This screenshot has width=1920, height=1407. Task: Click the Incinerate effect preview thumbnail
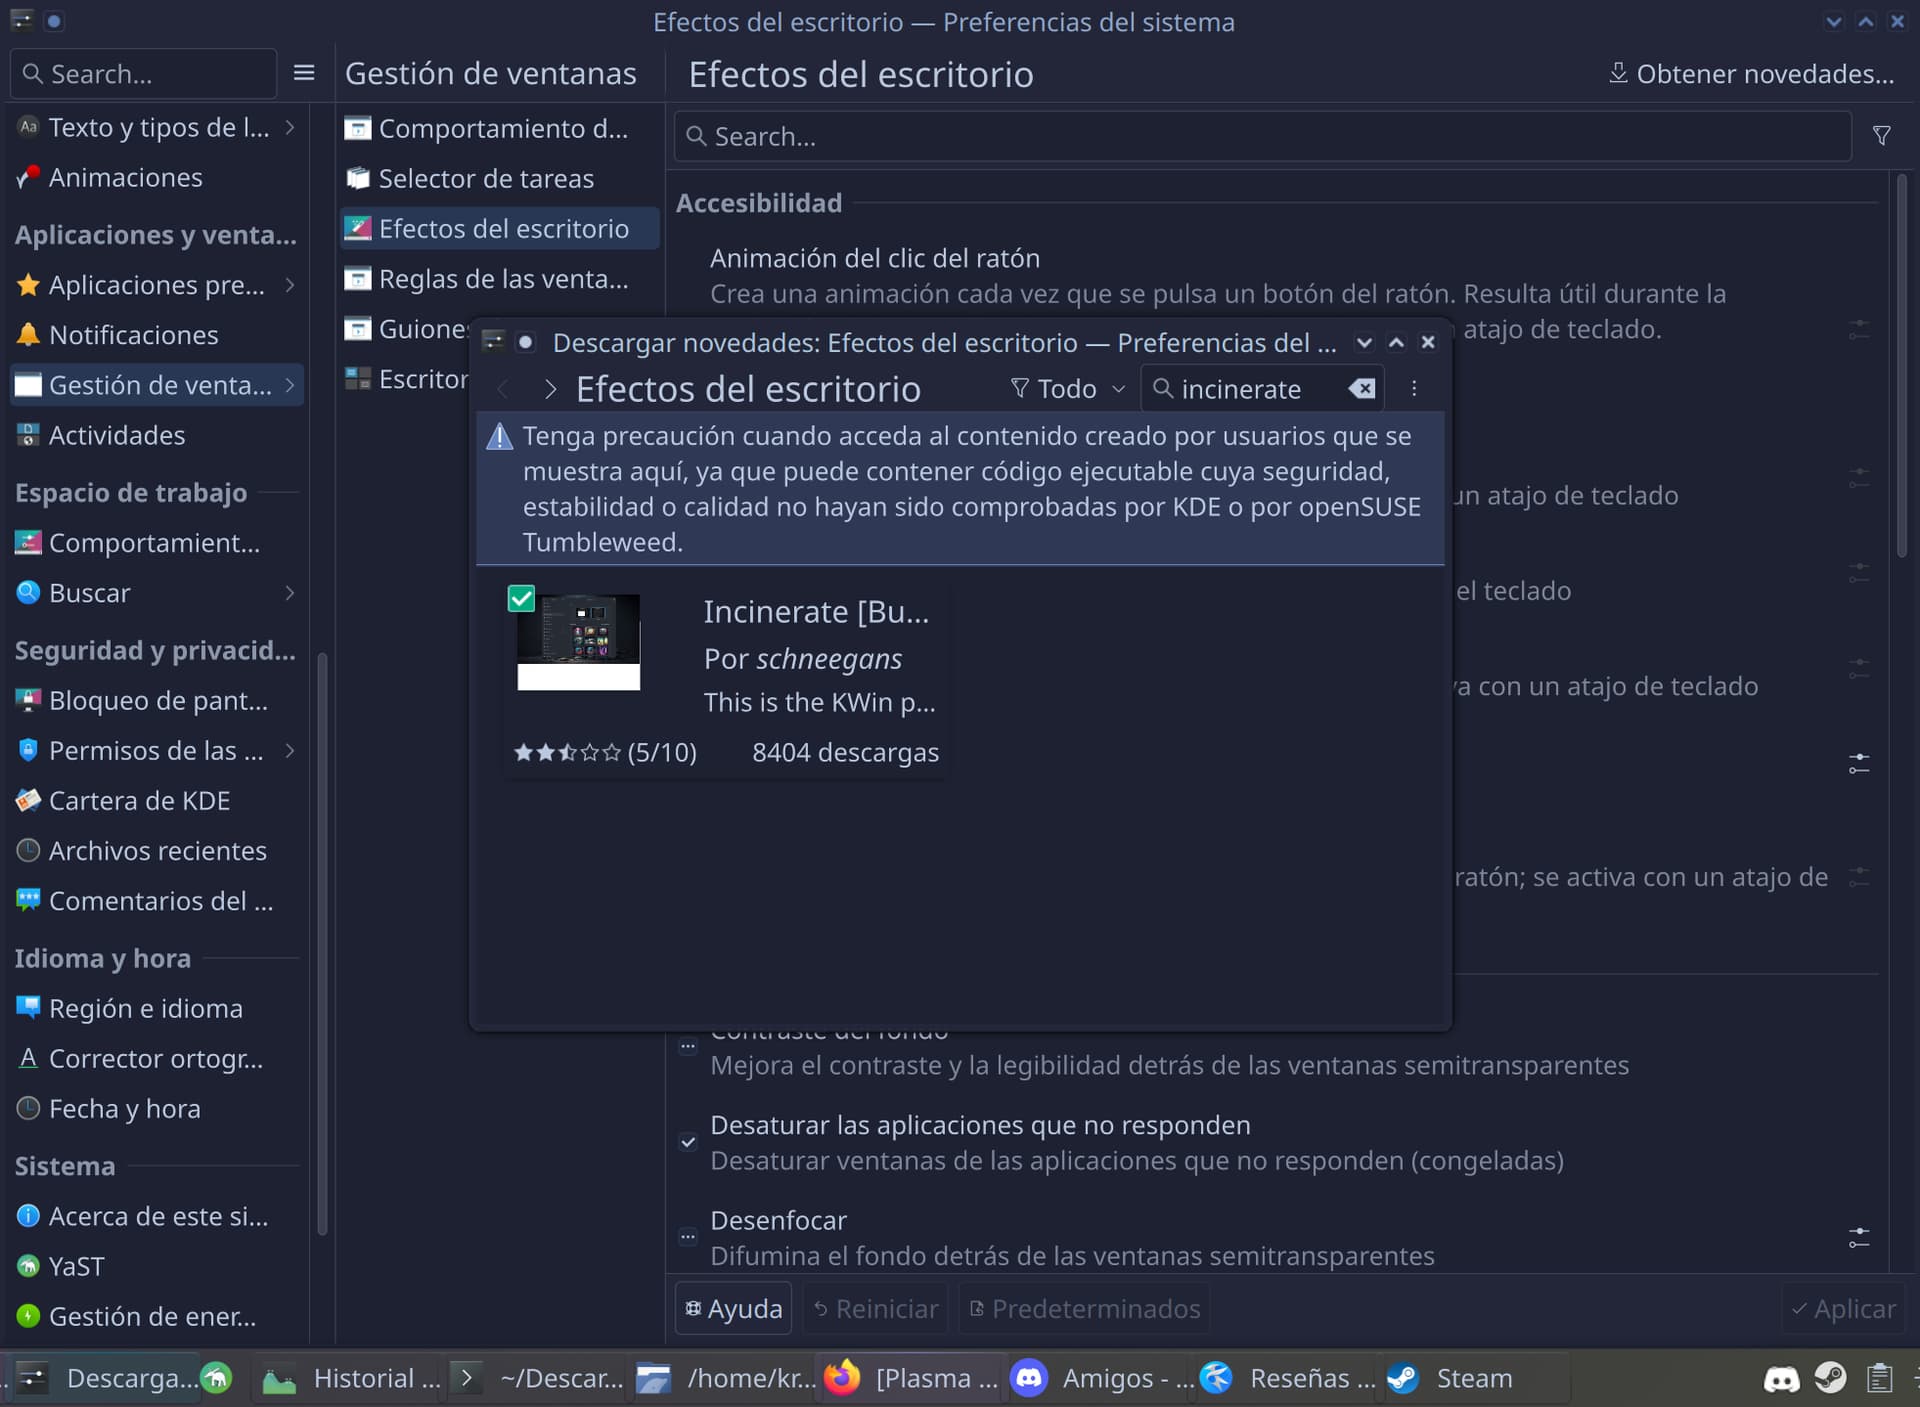pyautogui.click(x=578, y=641)
